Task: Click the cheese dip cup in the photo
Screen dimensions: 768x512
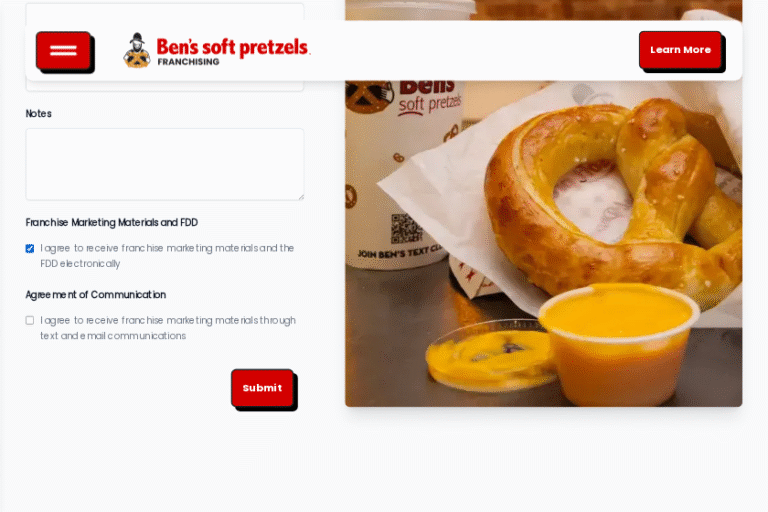Action: pos(620,343)
